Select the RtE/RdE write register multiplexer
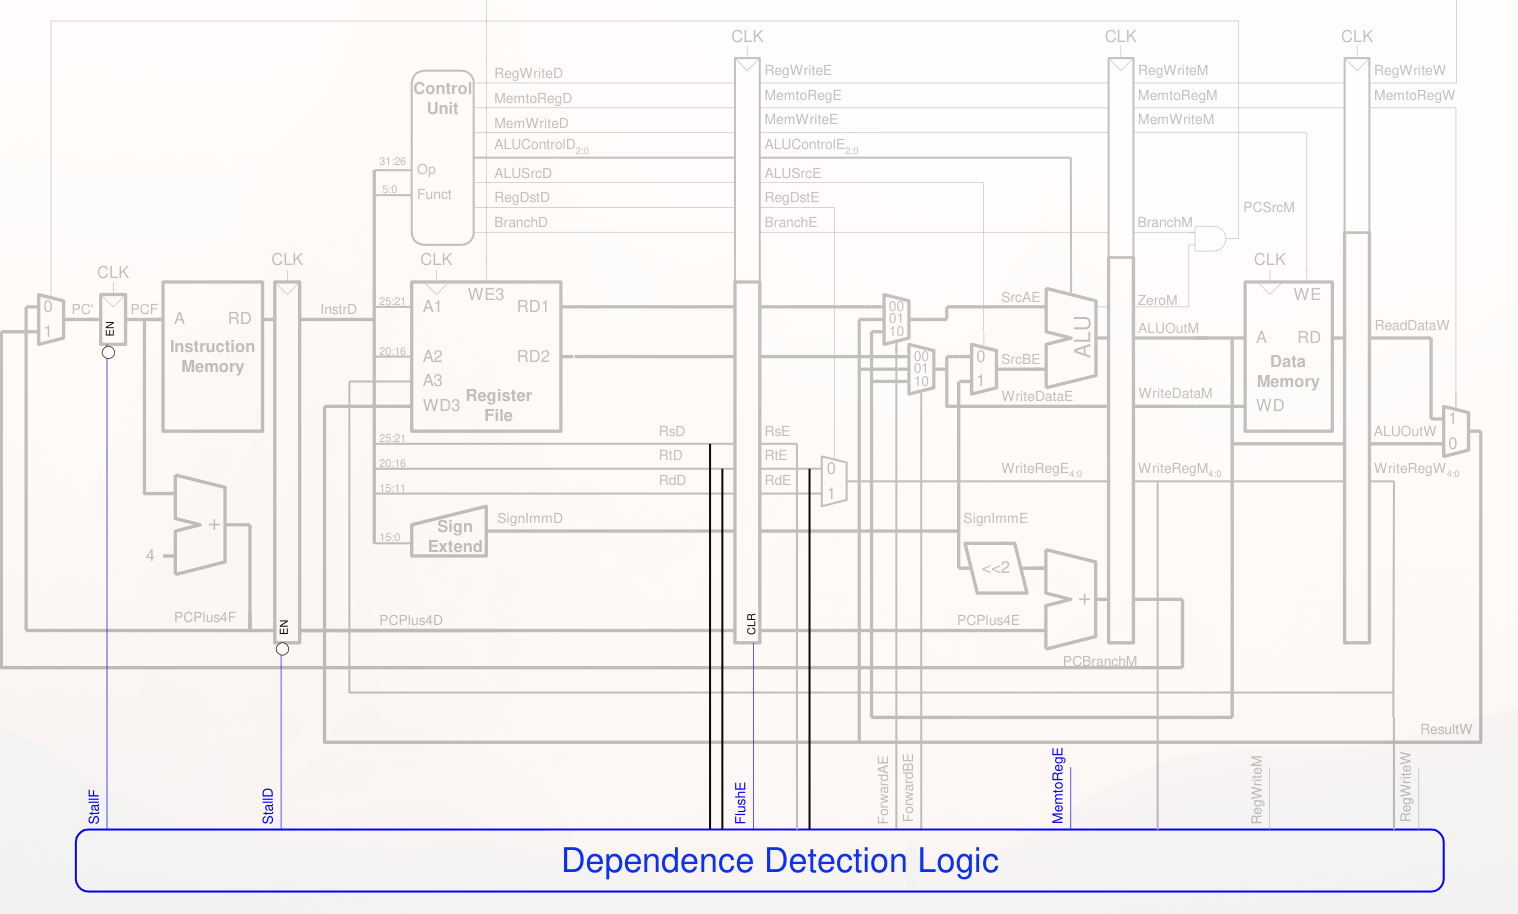The image size is (1518, 914). (833, 481)
